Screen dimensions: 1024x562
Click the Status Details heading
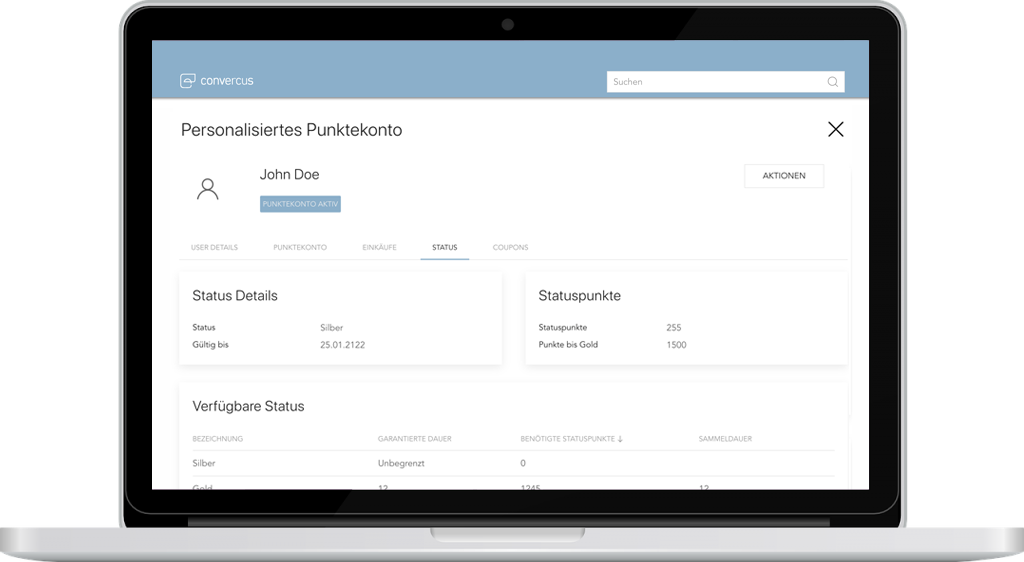(x=234, y=296)
